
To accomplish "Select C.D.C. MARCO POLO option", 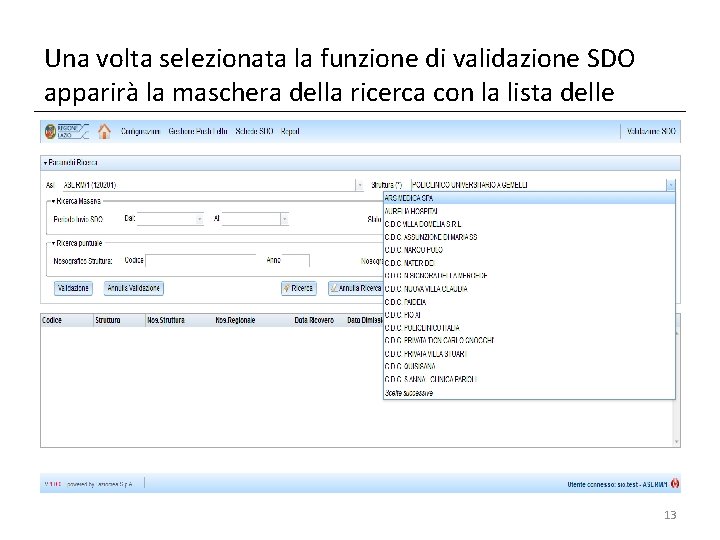I will click(x=529, y=250).
